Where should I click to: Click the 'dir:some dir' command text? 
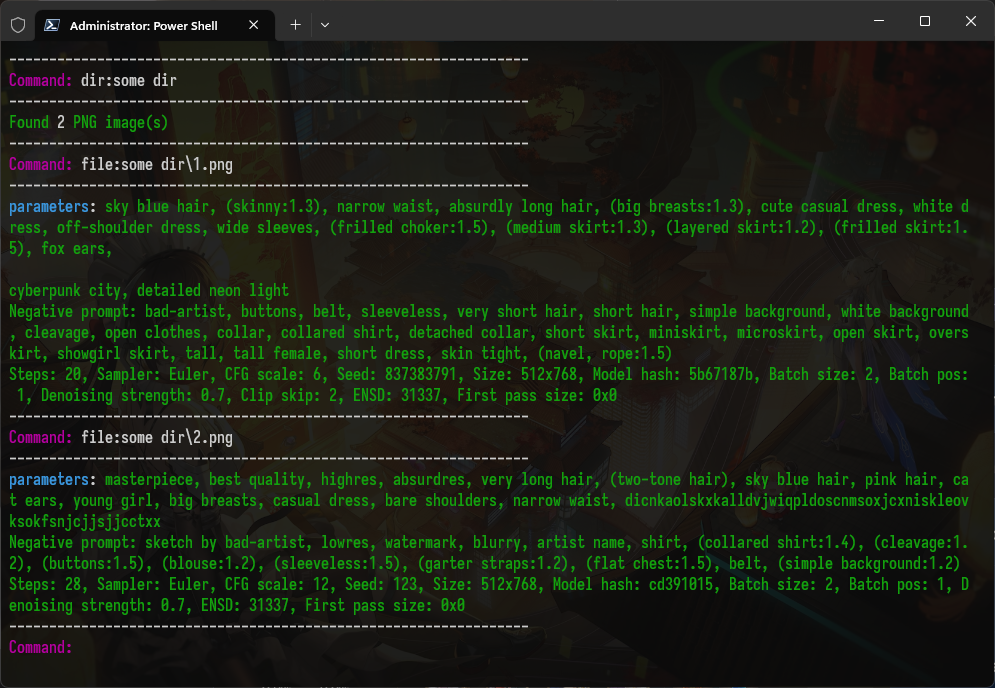click(x=129, y=81)
